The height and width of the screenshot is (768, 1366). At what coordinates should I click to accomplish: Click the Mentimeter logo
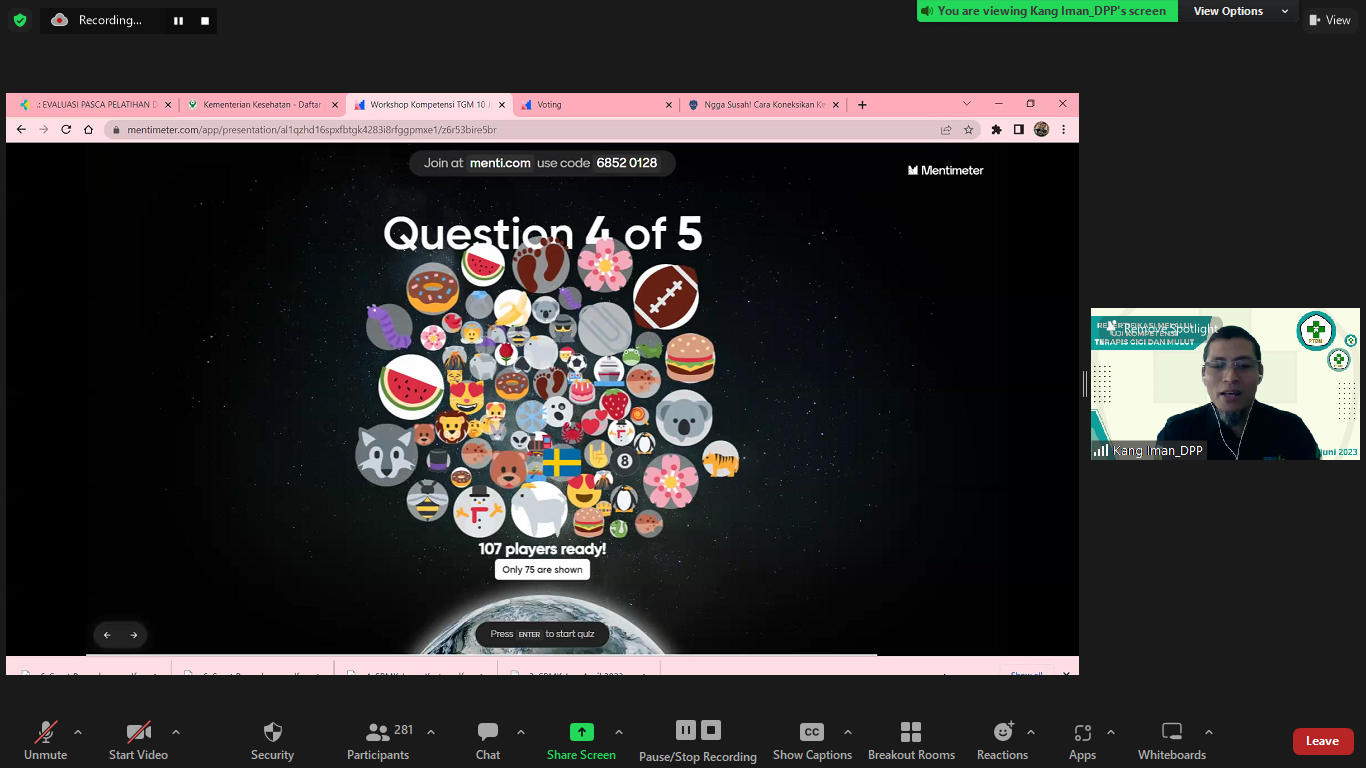945,170
